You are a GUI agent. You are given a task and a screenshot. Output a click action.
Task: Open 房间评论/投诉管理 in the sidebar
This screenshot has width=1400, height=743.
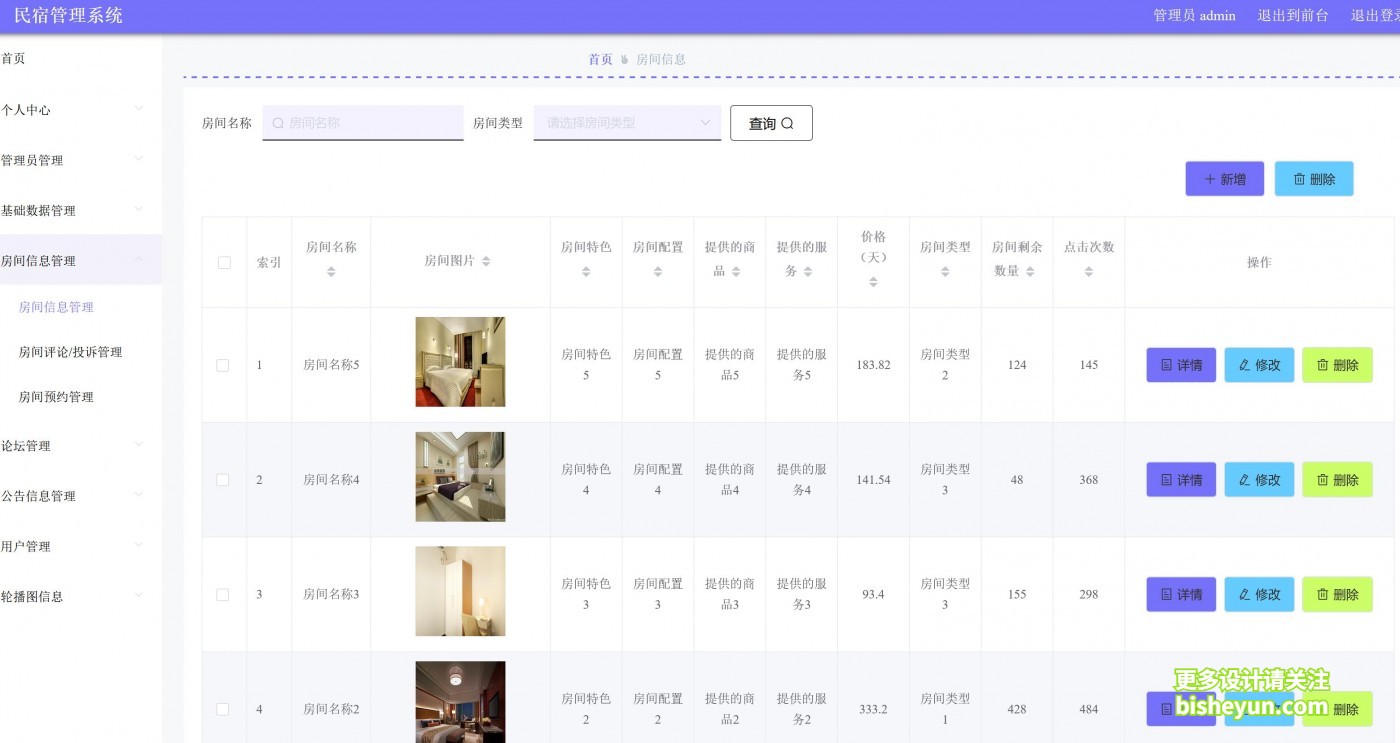click(x=70, y=352)
